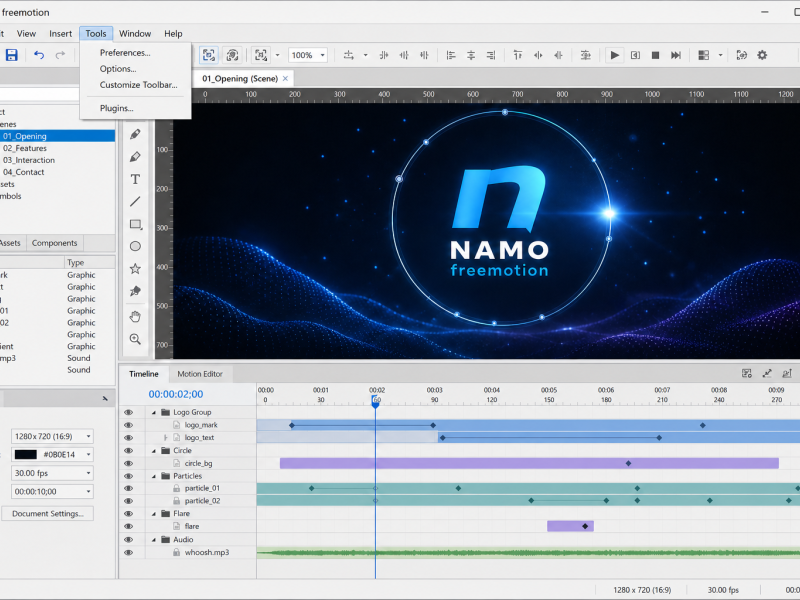Select the Line tool

tap(135, 202)
